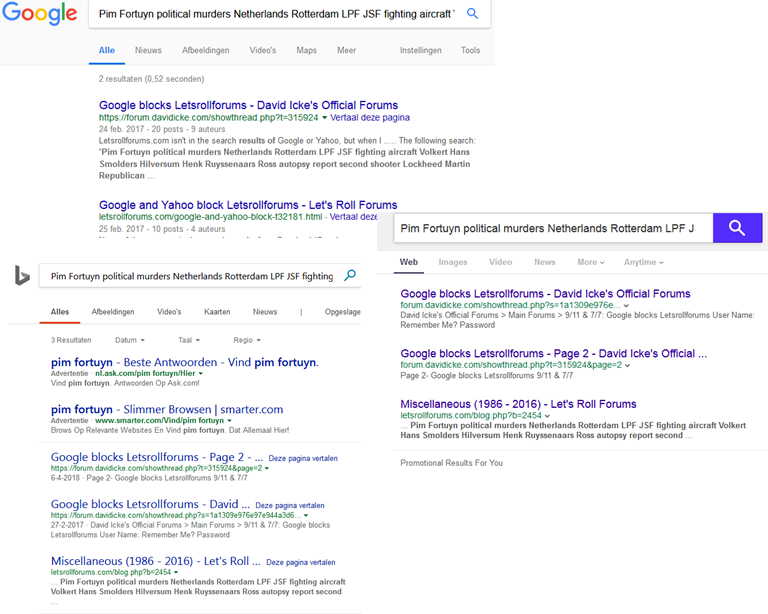Expand arrow beside www.smarter.com ad URL
768x614 pixels.
coord(229,421)
